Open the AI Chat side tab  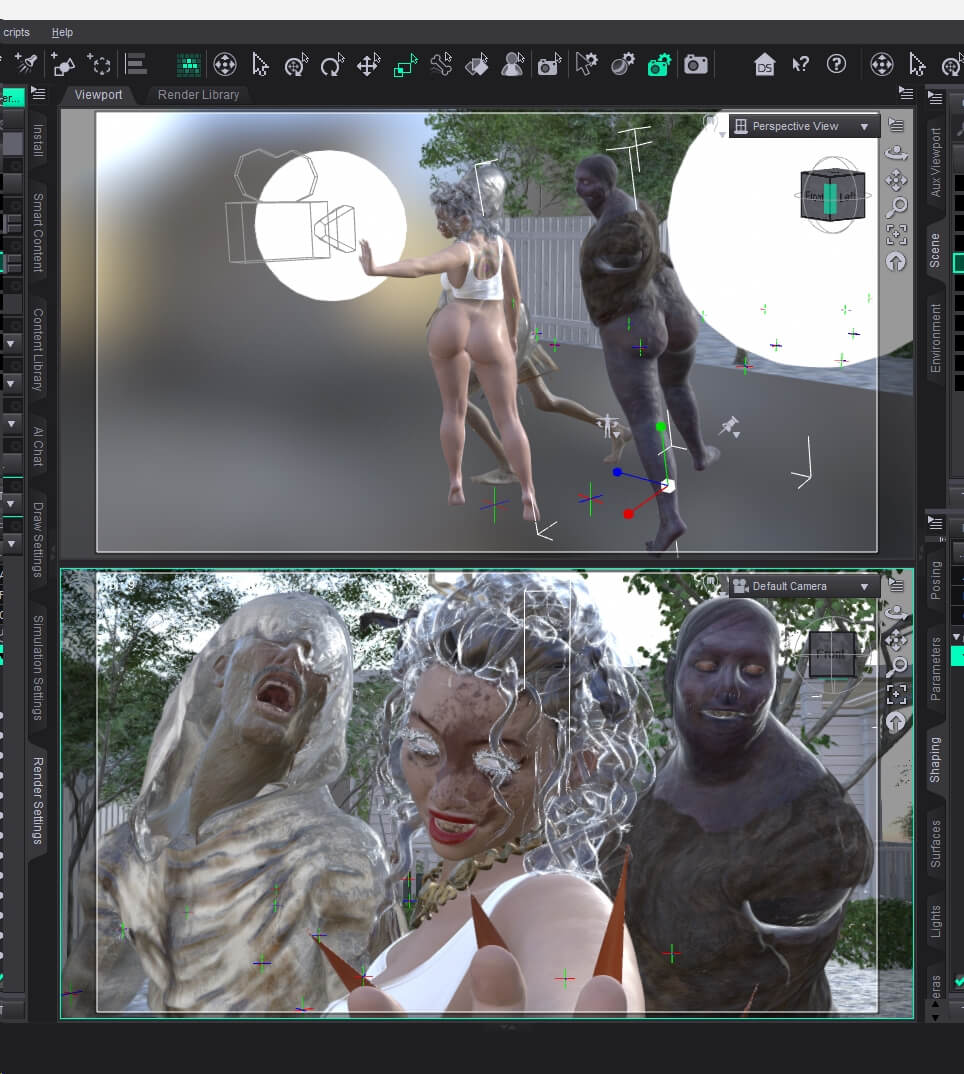coord(38,447)
